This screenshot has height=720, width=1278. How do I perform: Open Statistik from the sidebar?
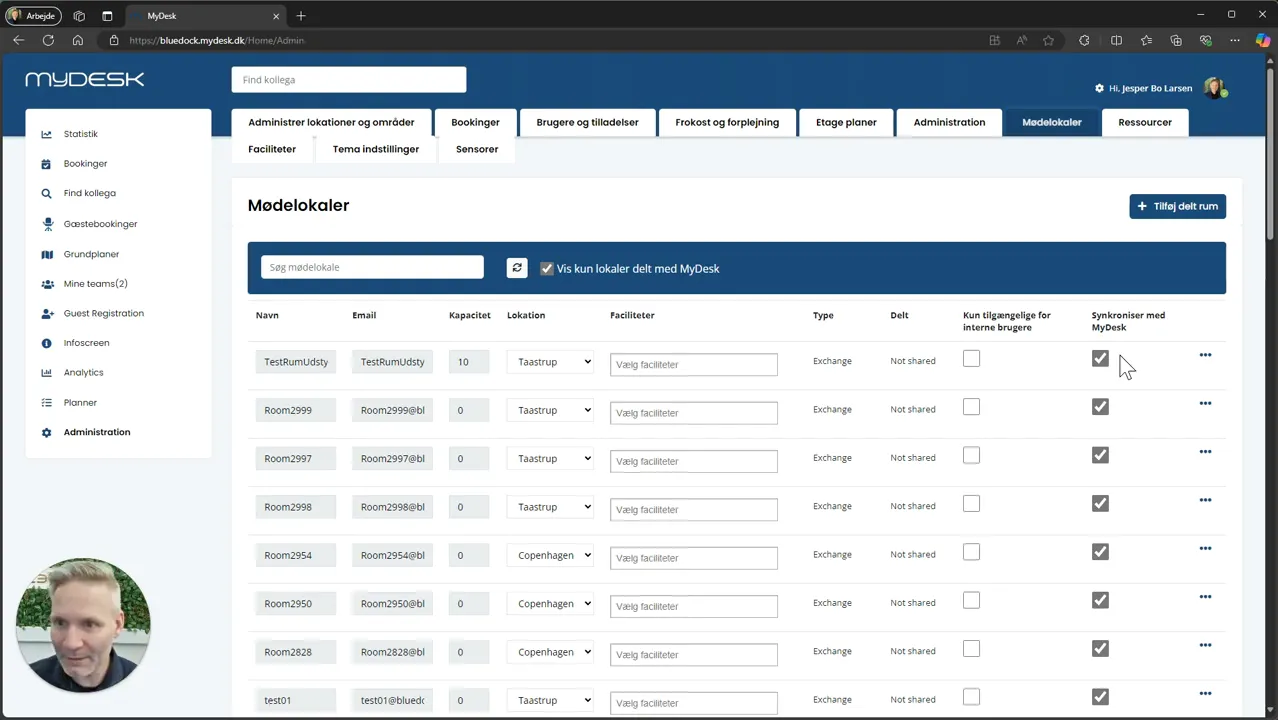click(x=80, y=134)
